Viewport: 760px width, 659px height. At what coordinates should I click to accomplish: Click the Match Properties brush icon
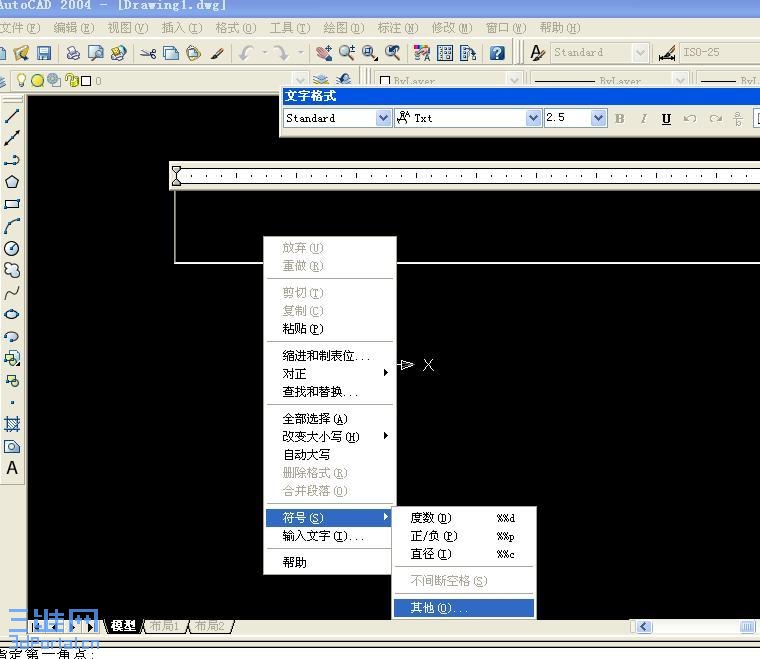[x=217, y=53]
